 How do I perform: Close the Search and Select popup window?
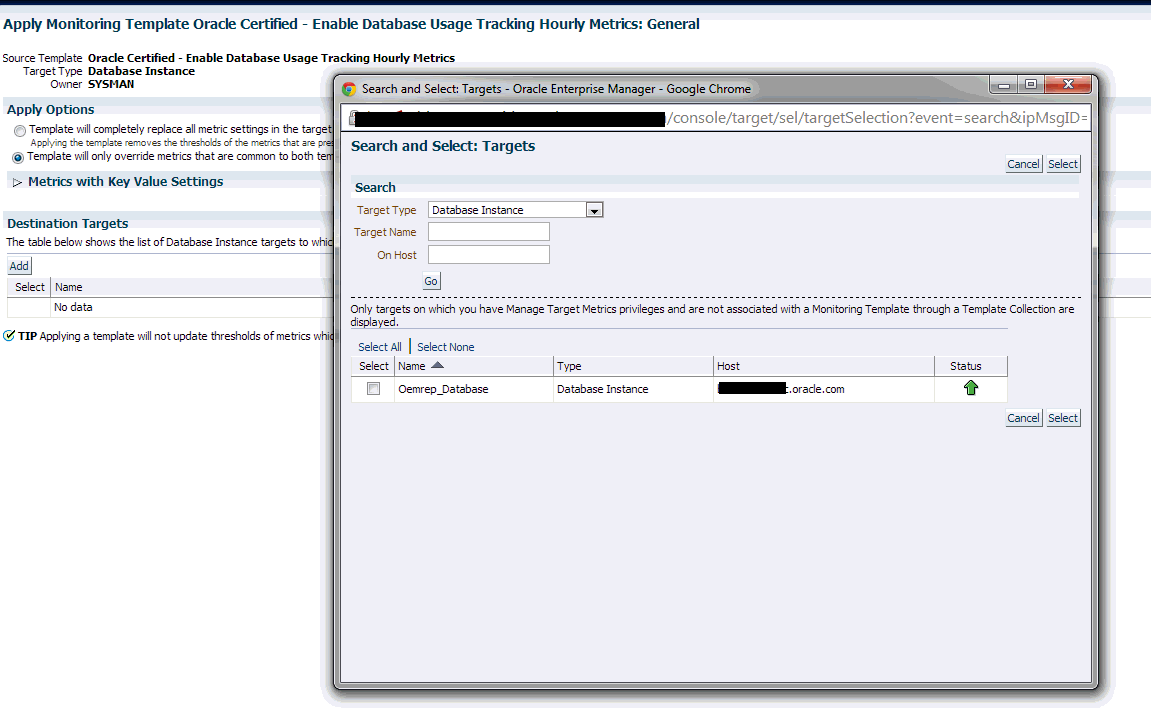[1068, 84]
